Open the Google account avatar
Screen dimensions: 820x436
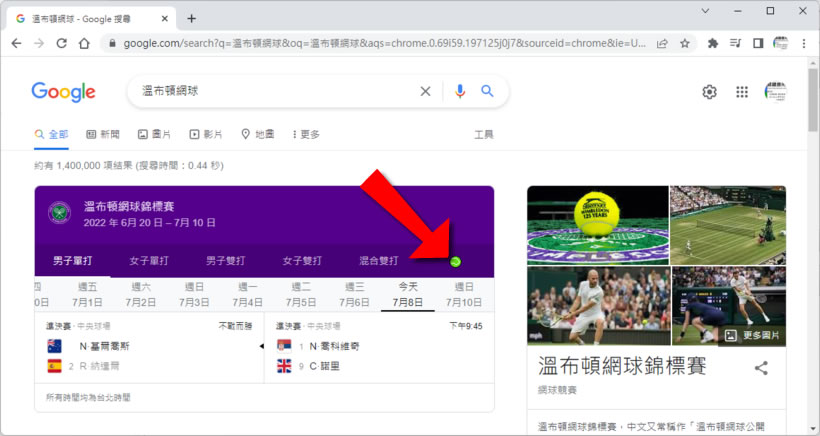[x=776, y=91]
